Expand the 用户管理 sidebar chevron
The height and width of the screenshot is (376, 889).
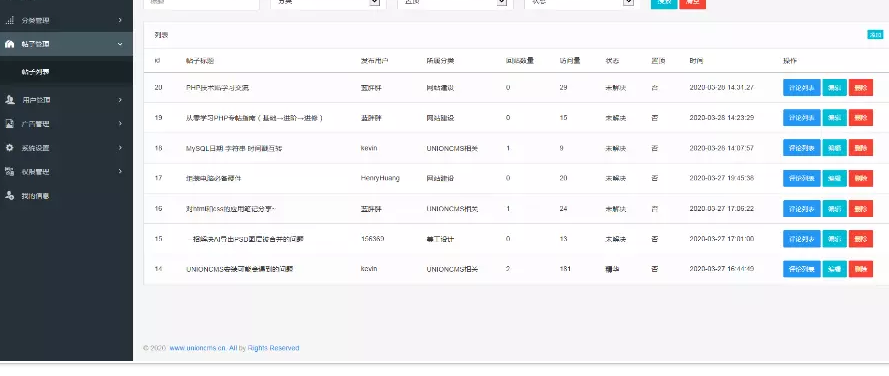point(120,100)
